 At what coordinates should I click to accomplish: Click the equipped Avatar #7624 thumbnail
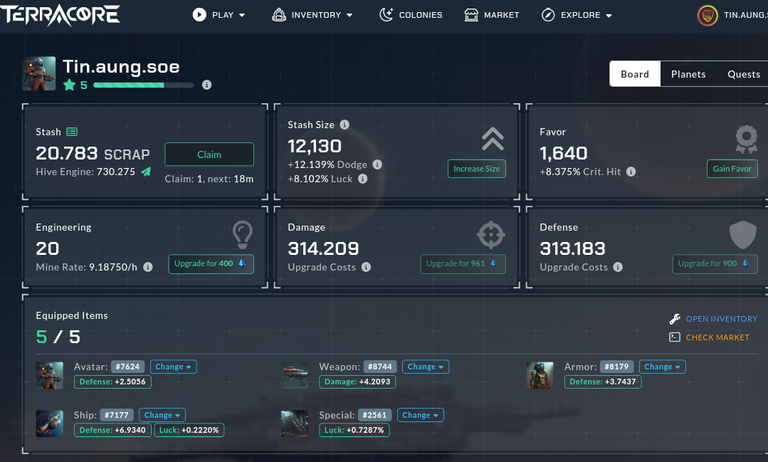click(49, 375)
